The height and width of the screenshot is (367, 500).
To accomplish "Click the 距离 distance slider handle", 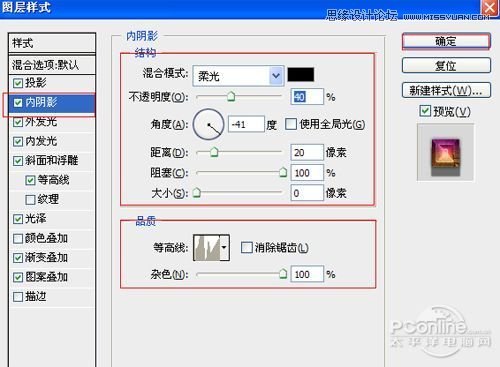I will click(x=214, y=152).
